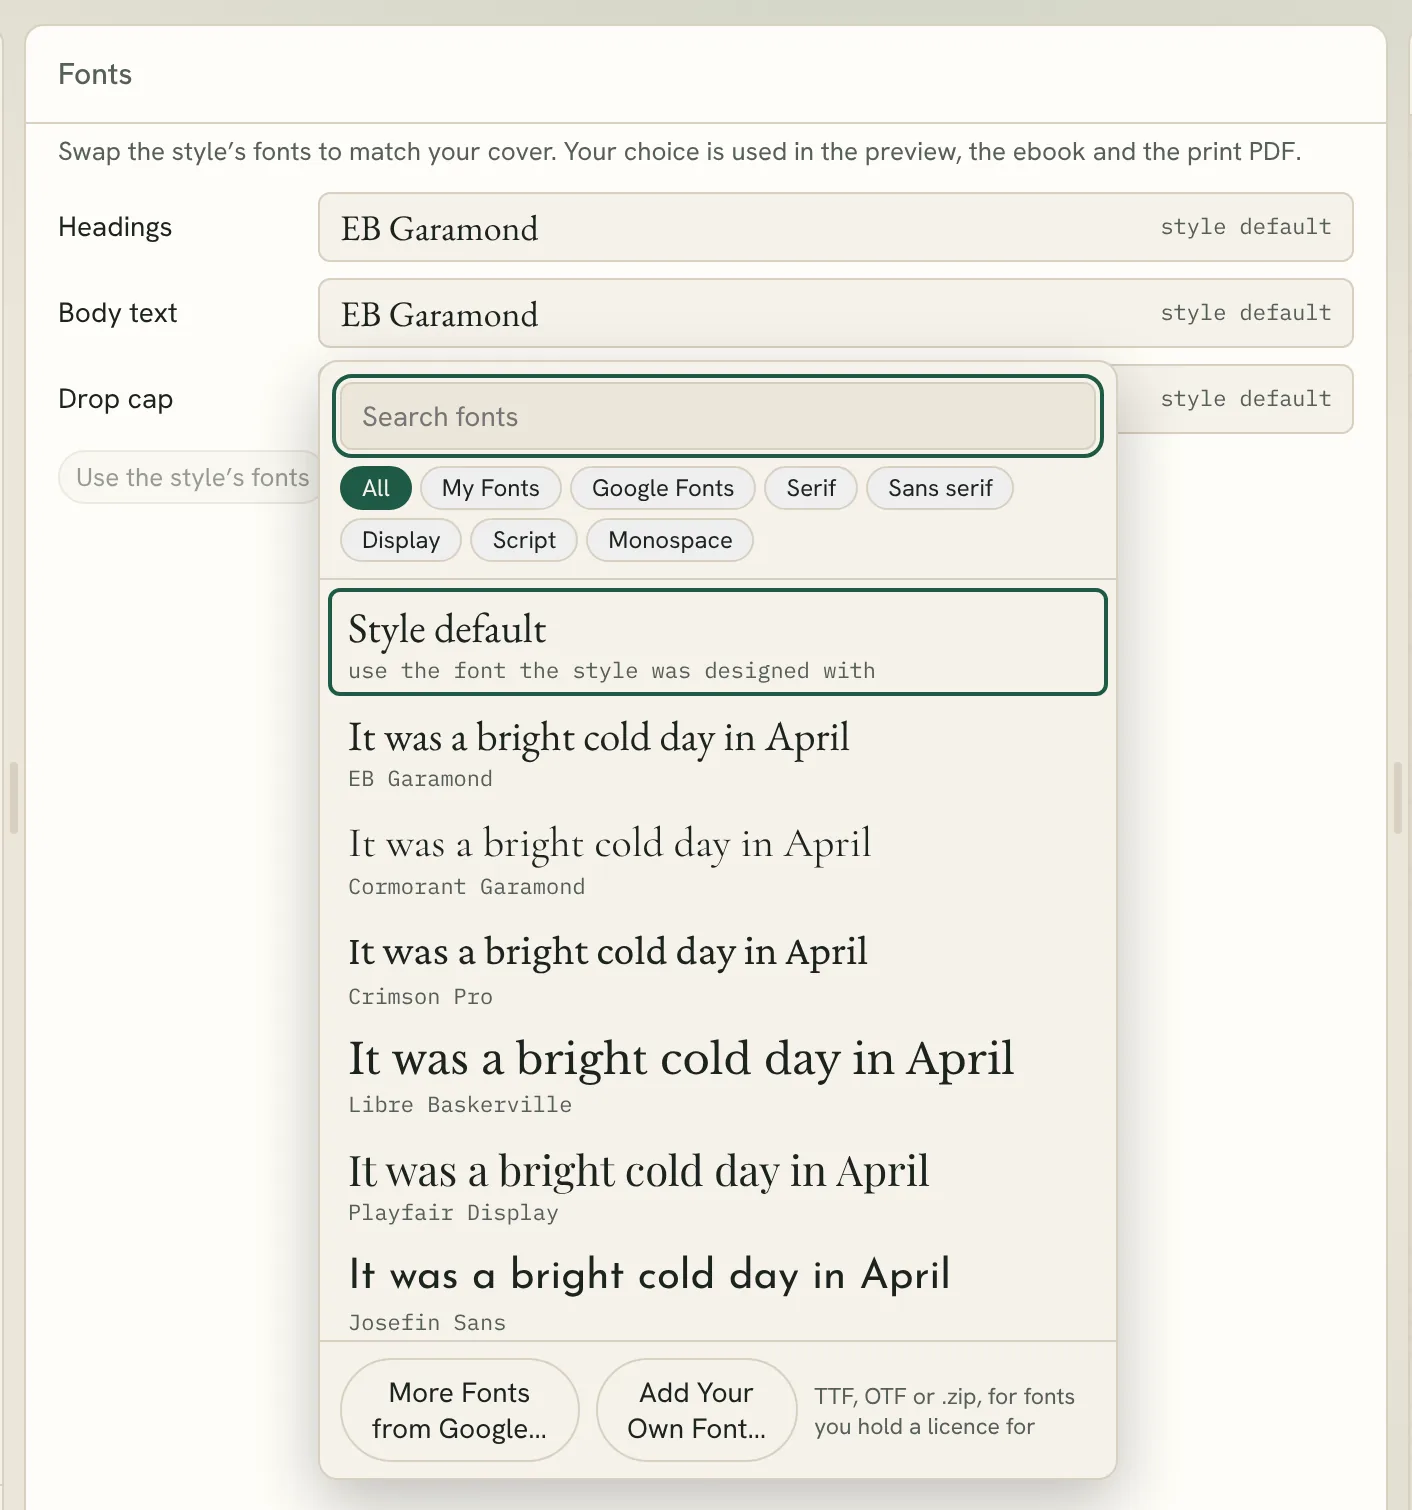Viewport: 1412px width, 1510px height.
Task: Open the Body text font dropdown
Action: [x=835, y=313]
